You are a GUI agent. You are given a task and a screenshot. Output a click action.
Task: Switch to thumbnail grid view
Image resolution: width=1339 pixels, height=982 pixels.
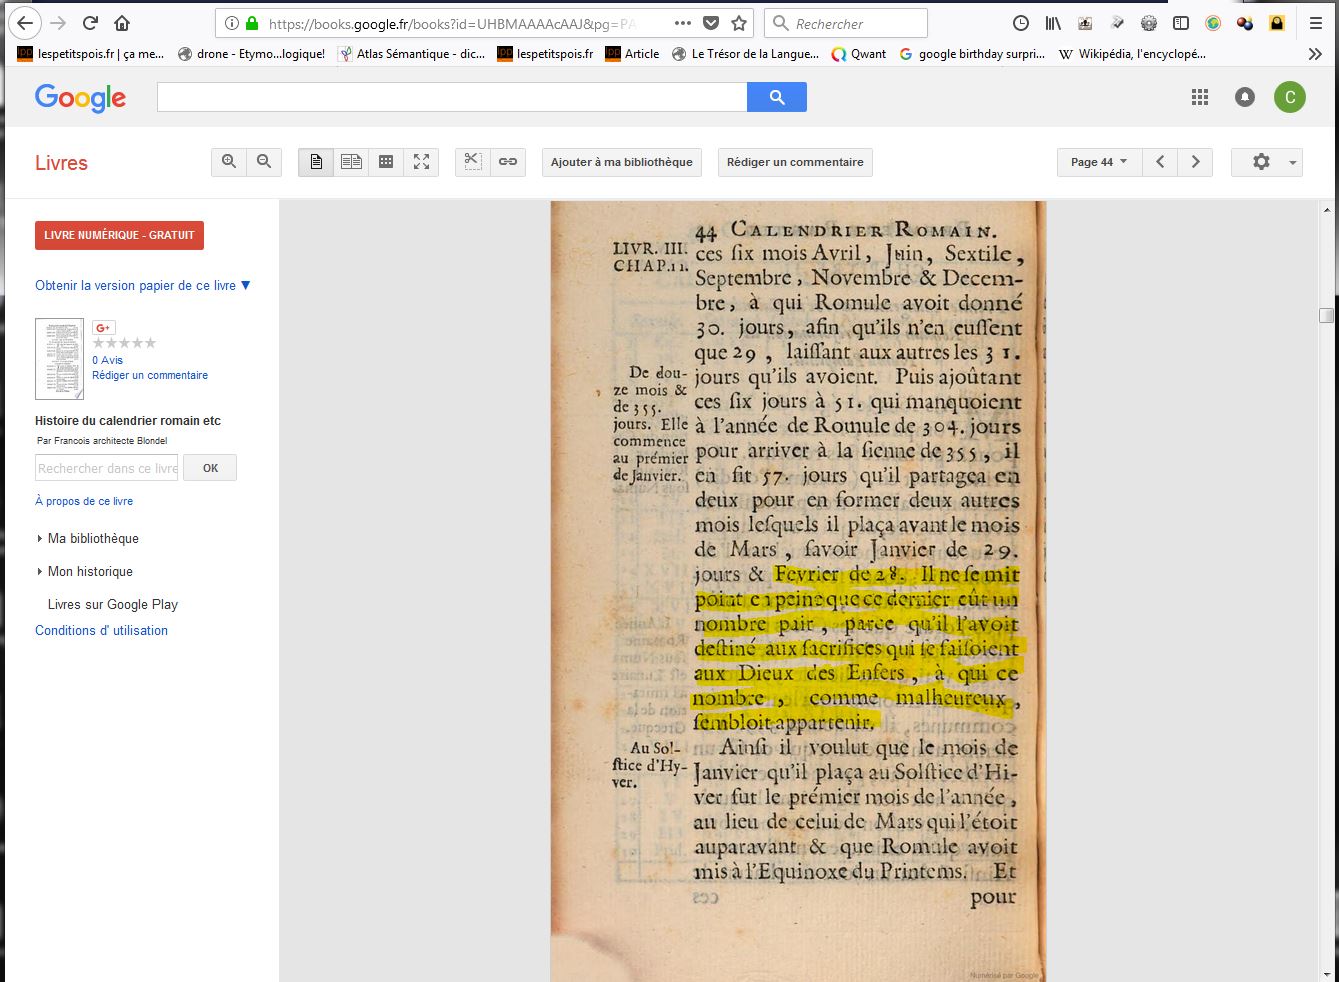[386, 162]
